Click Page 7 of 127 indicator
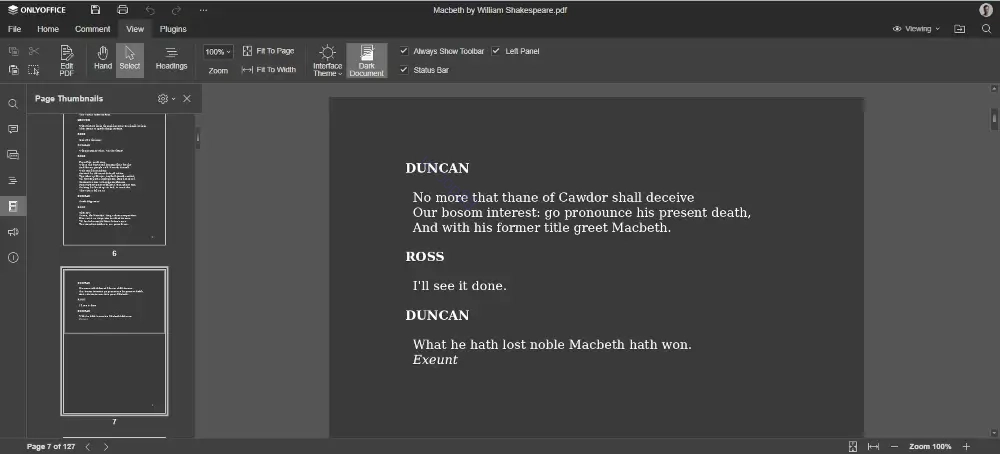The image size is (1000, 454). click(51, 447)
